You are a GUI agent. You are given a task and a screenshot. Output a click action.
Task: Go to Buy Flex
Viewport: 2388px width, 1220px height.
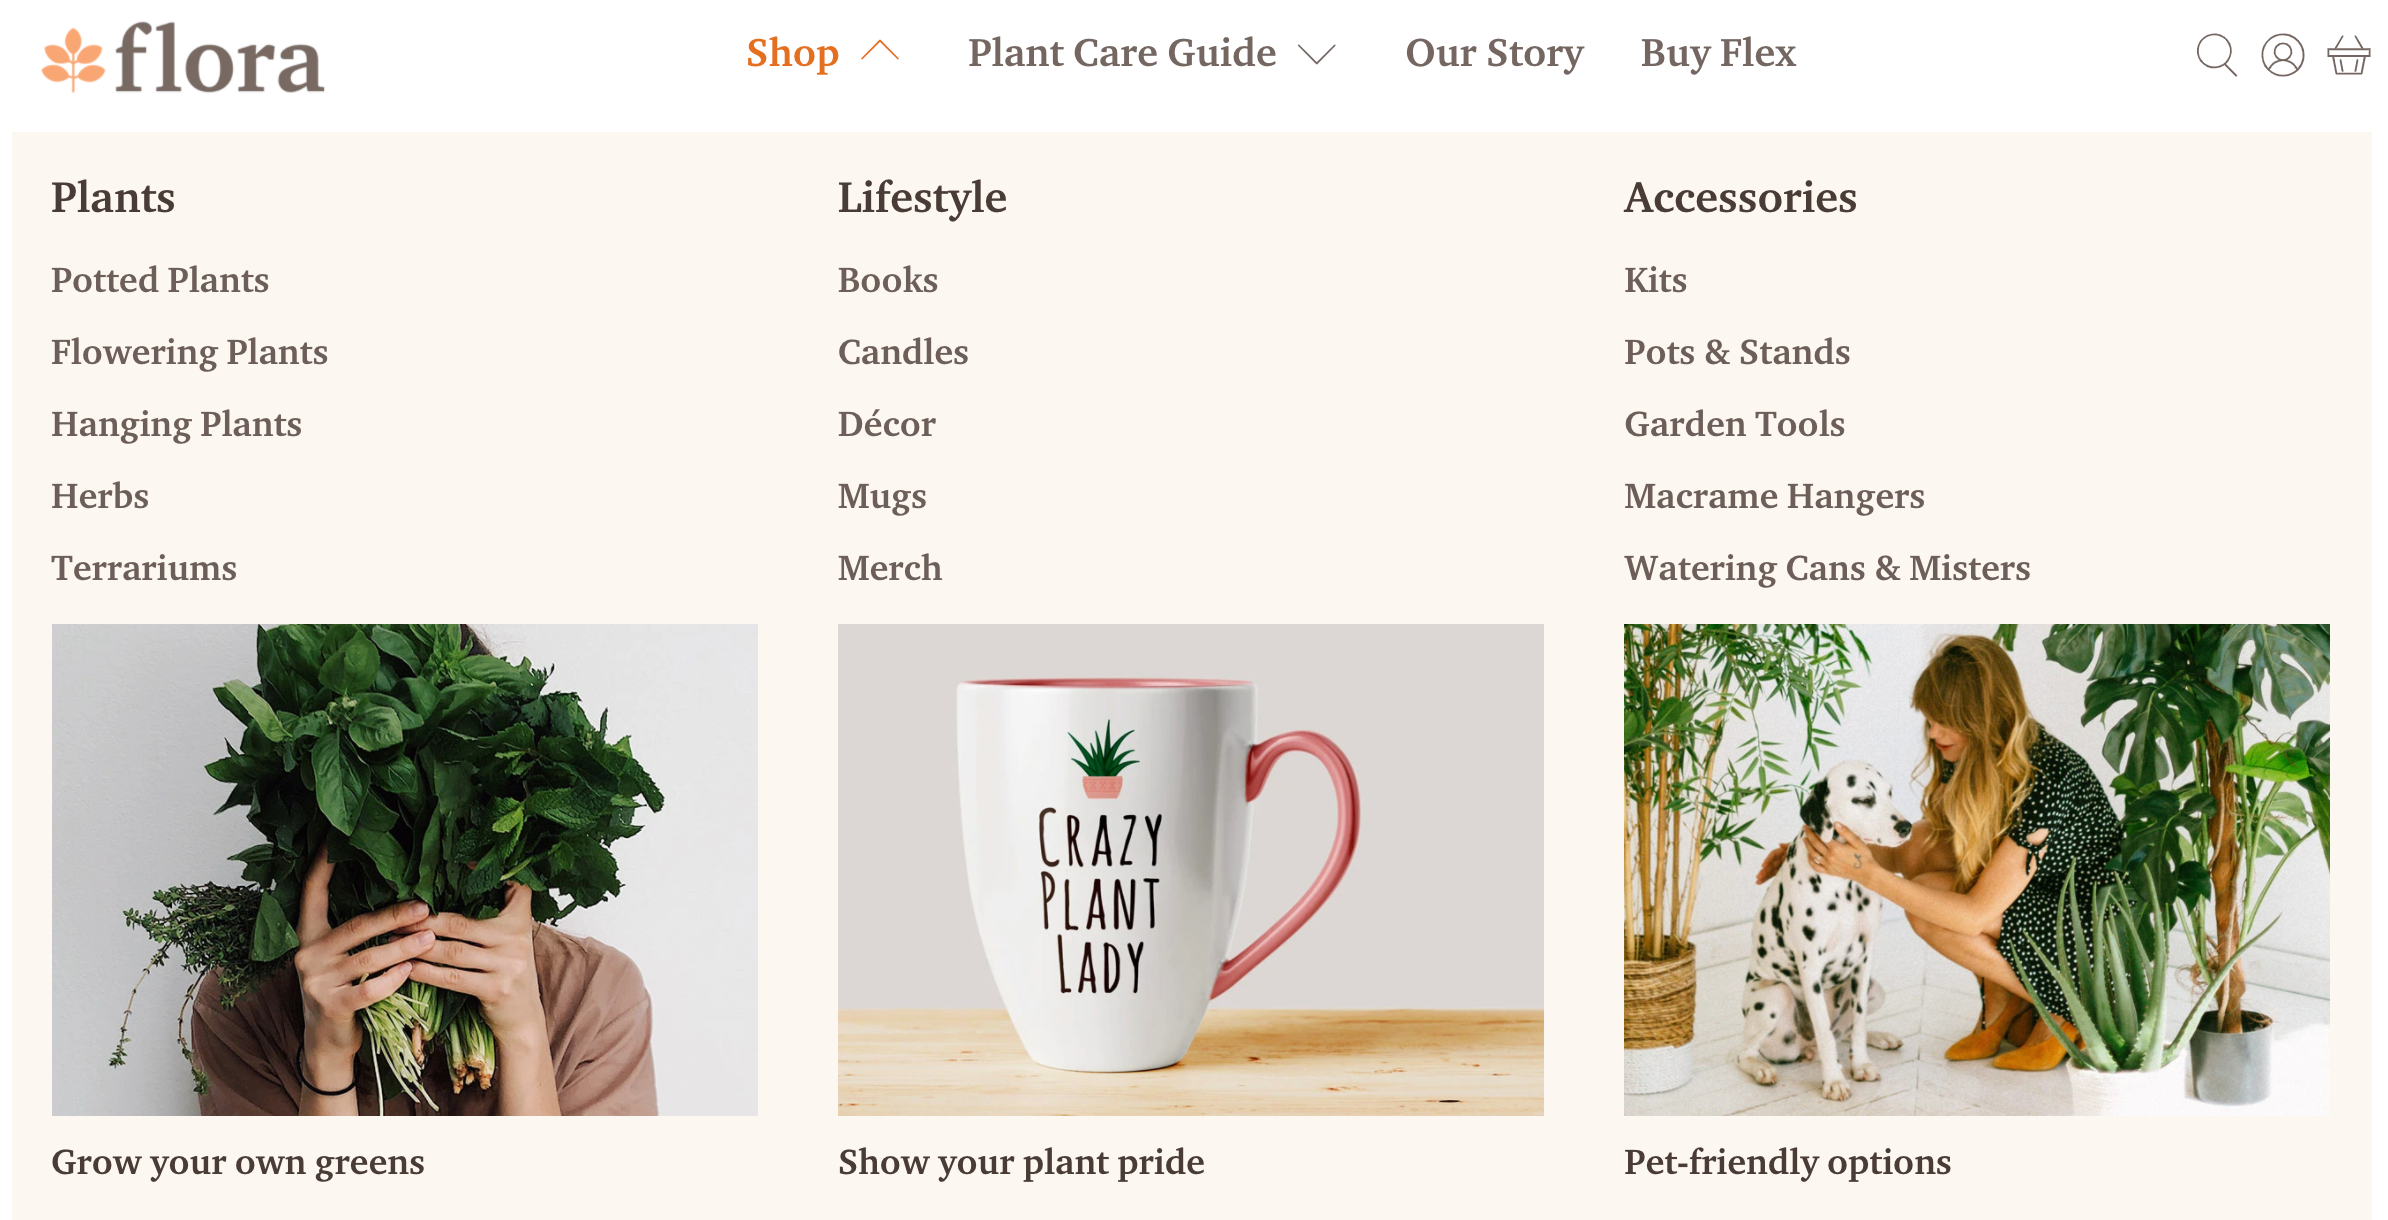(1718, 53)
